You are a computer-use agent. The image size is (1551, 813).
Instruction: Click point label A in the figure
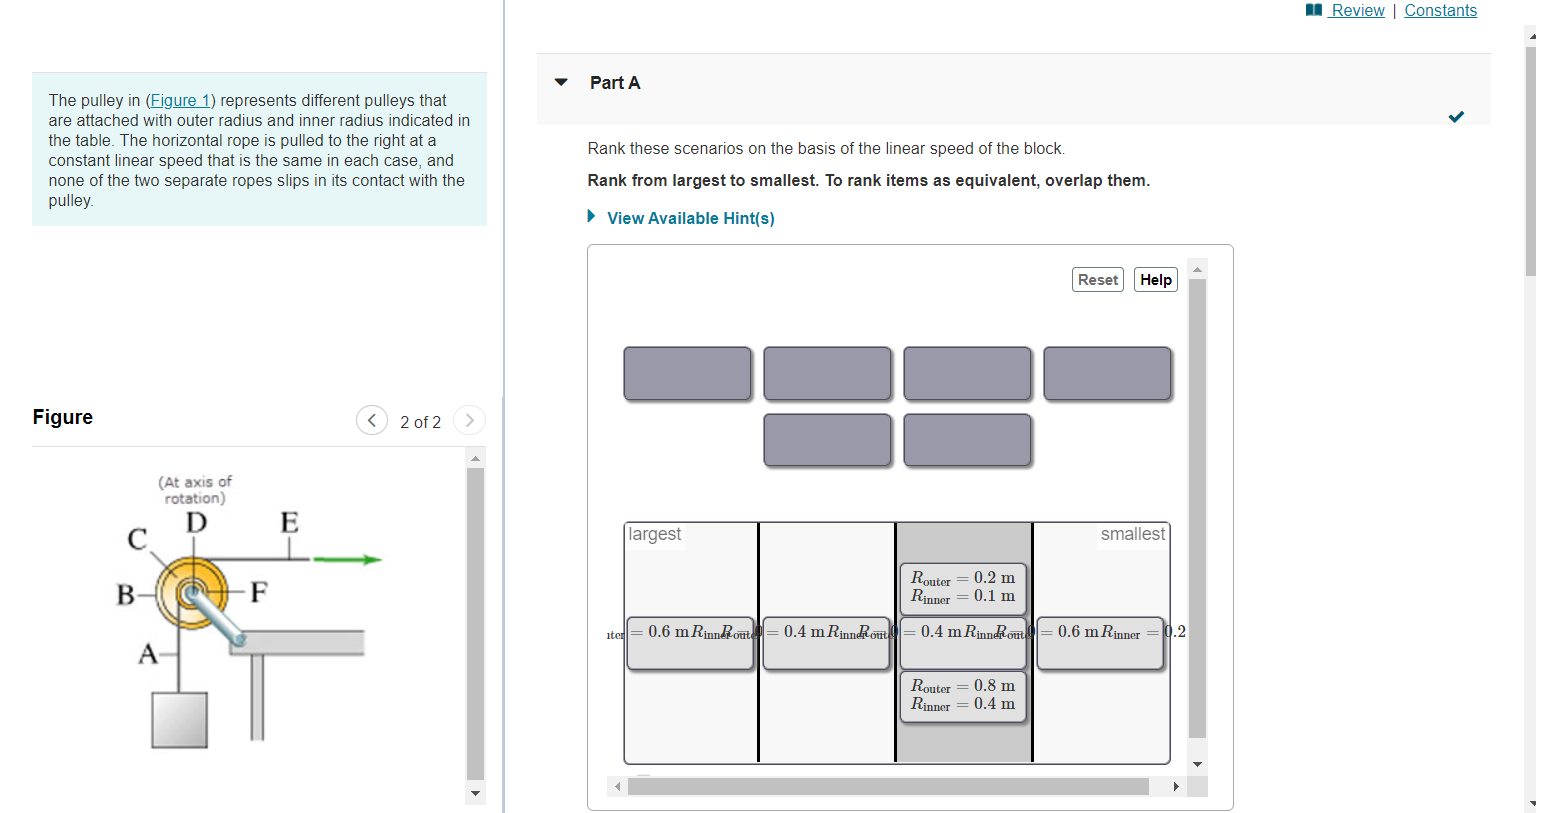coord(148,655)
